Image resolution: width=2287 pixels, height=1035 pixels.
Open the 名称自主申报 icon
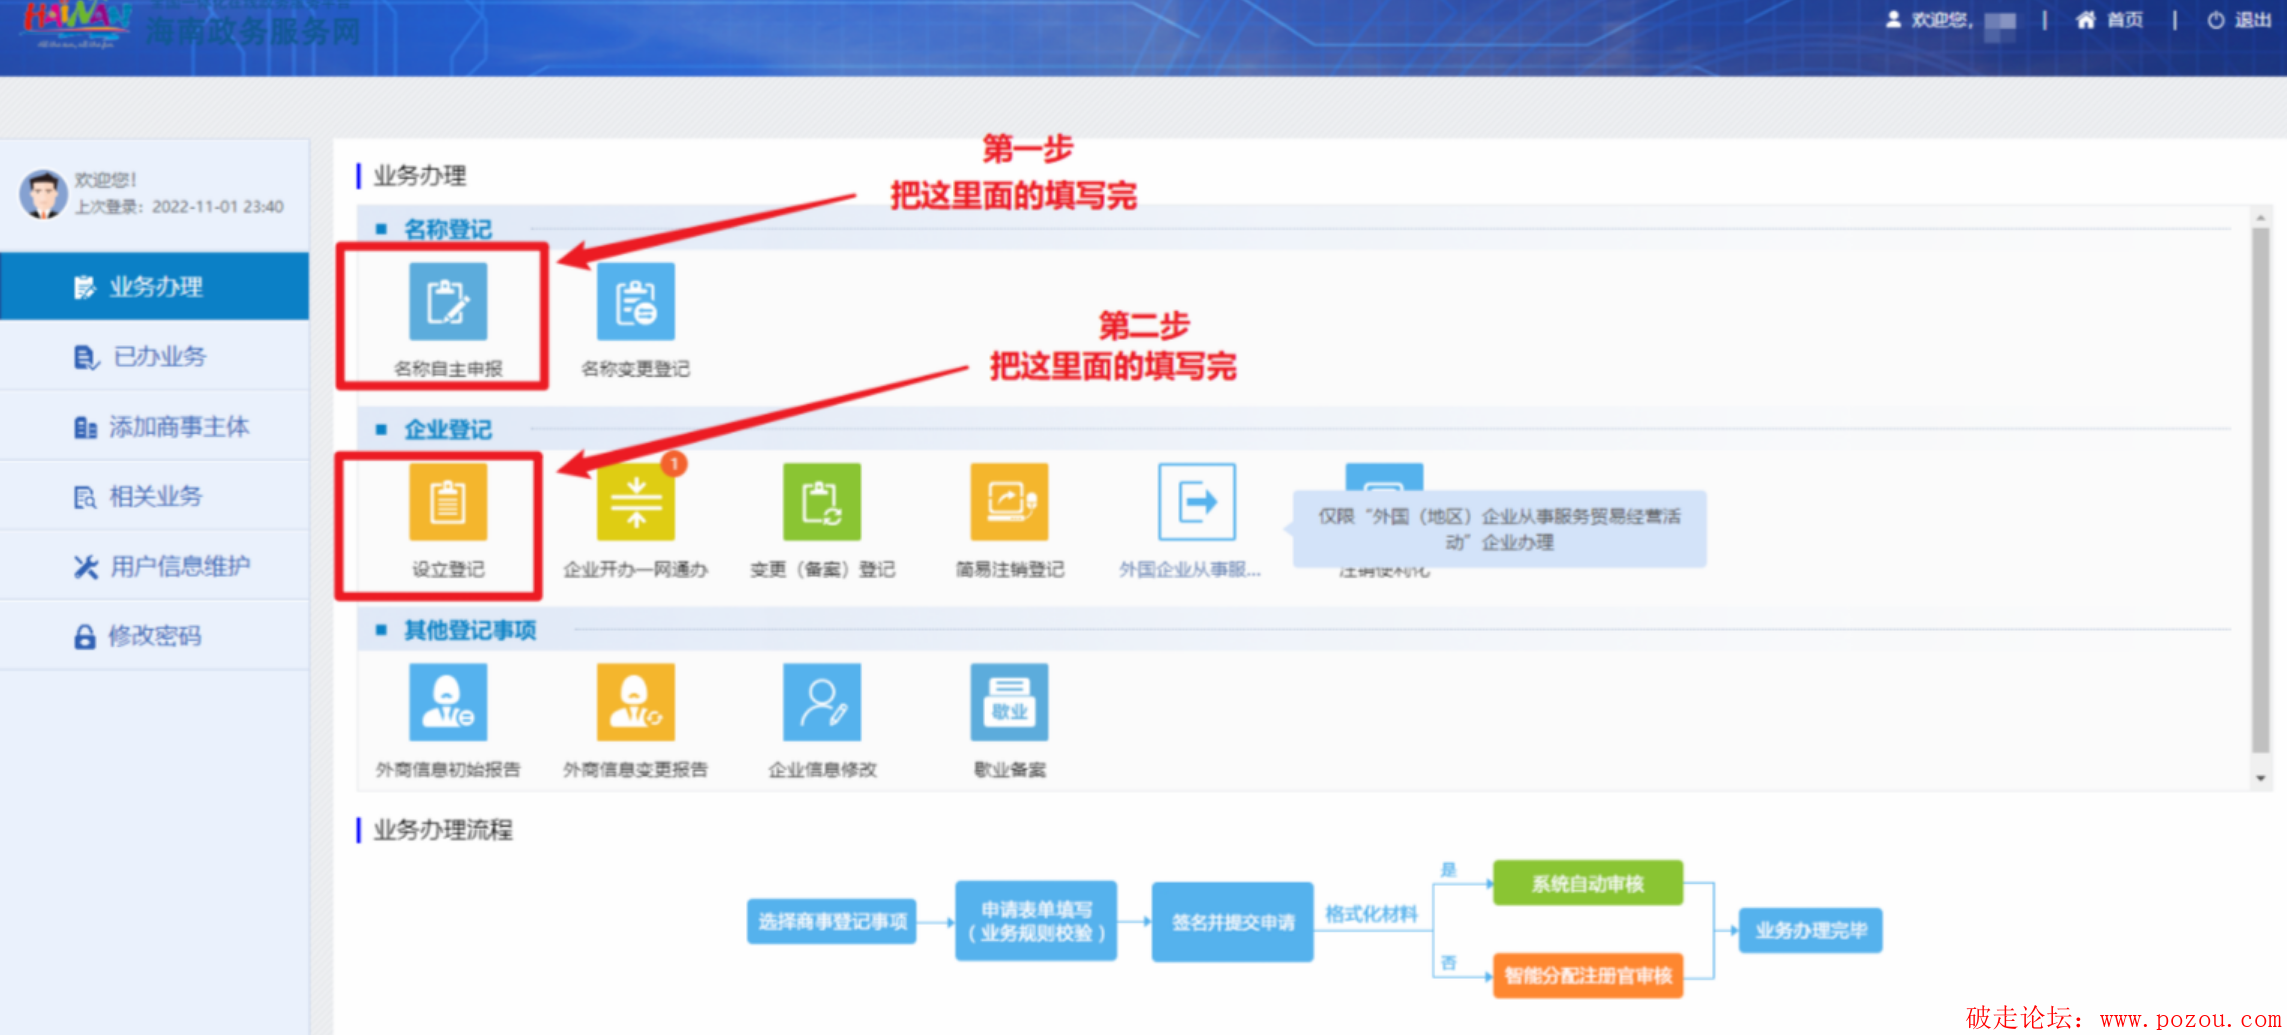point(447,302)
